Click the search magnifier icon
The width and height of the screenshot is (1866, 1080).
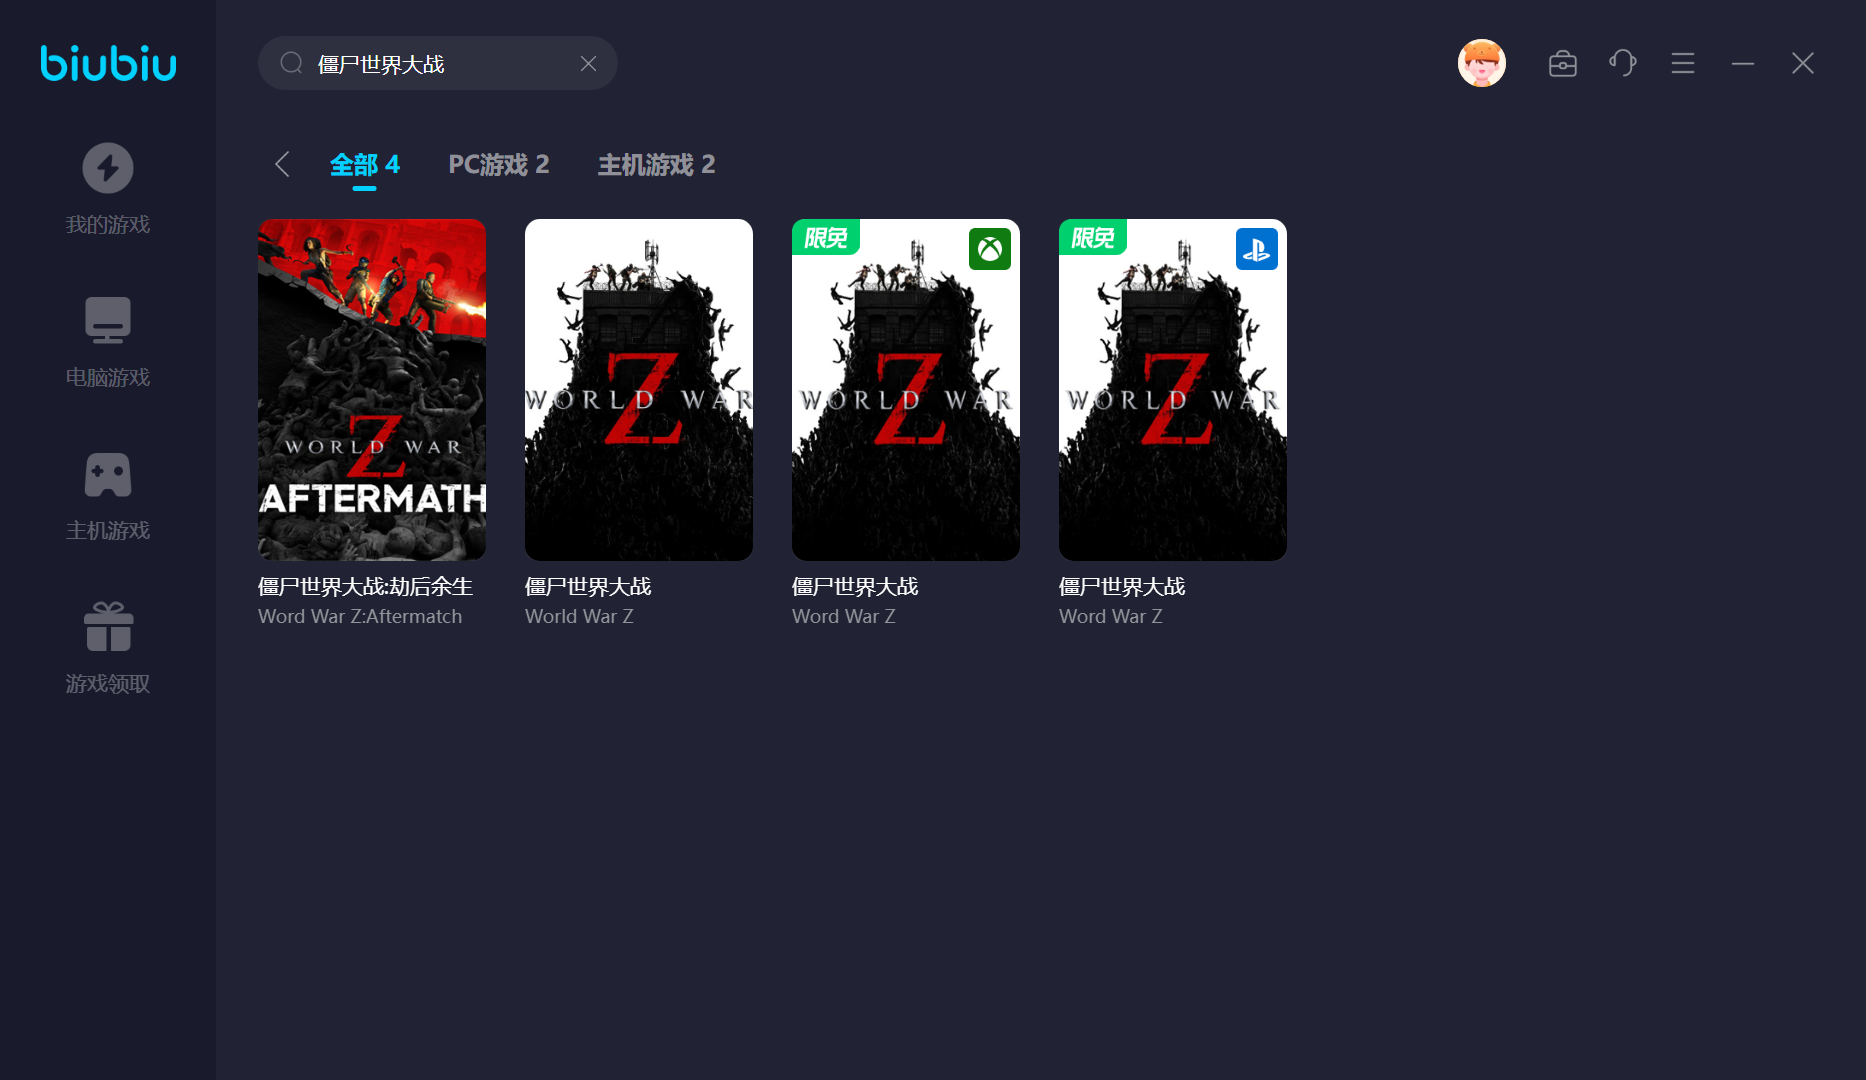pos(291,63)
